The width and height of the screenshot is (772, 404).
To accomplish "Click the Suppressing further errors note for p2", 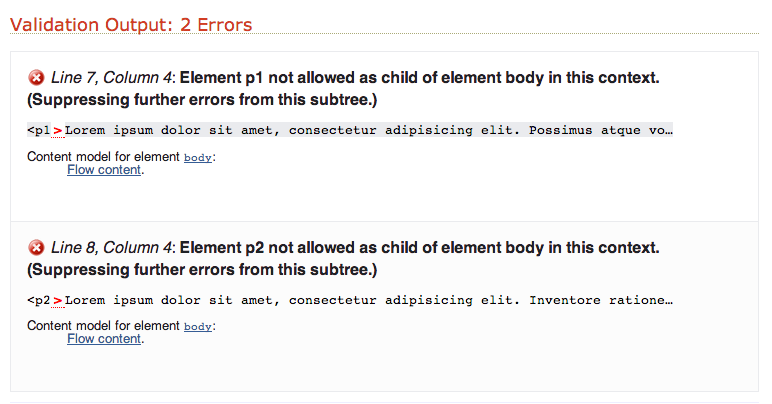I will pos(202,270).
